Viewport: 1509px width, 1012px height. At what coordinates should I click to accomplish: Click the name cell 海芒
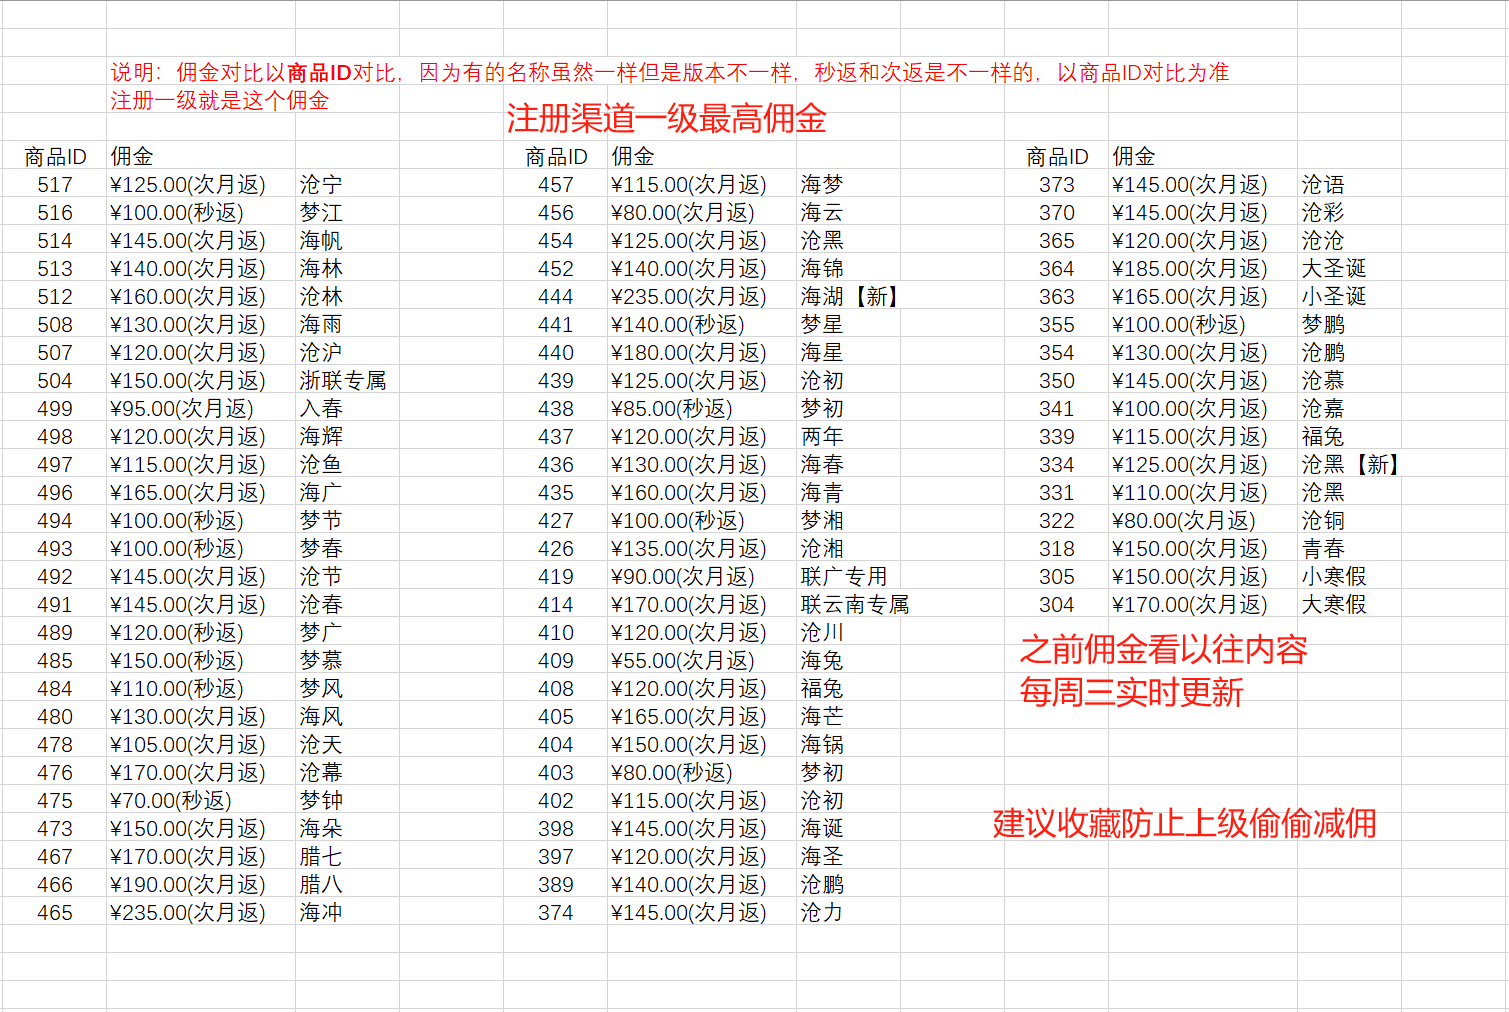point(848,717)
